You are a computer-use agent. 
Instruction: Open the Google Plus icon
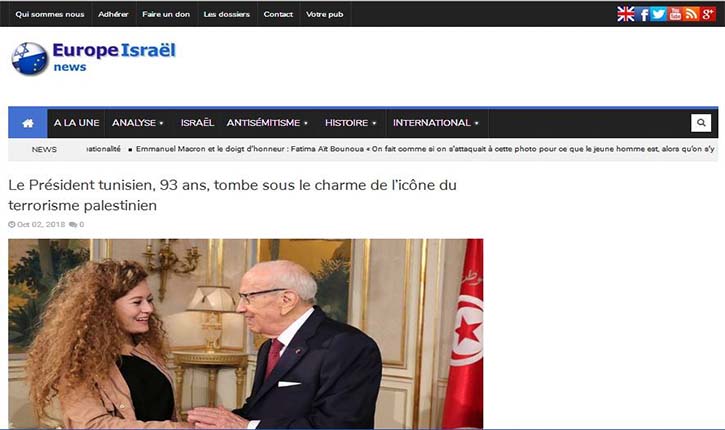707,14
